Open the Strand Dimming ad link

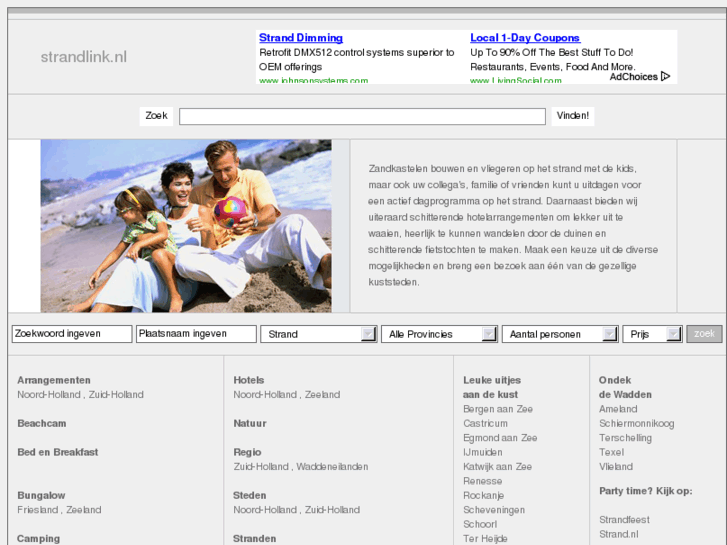click(x=301, y=38)
